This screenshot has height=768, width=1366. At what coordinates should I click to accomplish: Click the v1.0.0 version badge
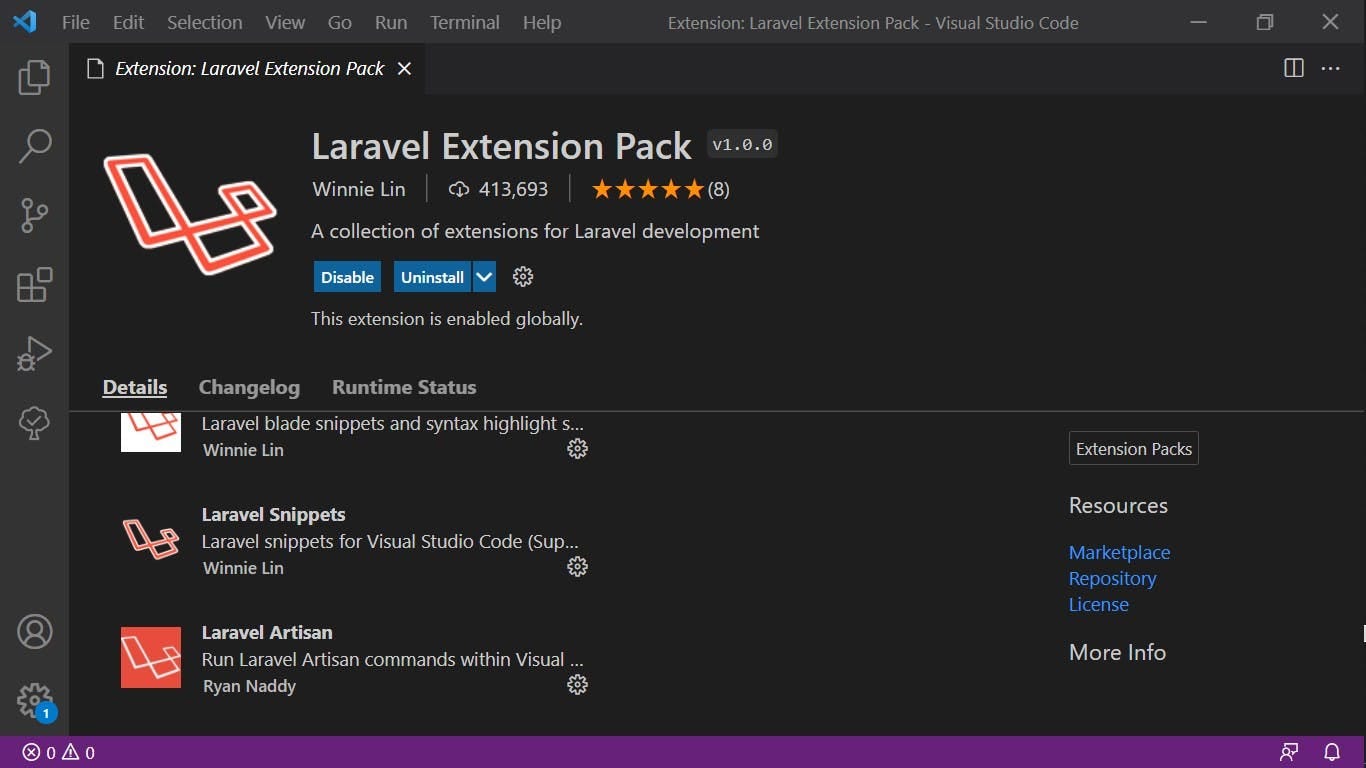742,144
